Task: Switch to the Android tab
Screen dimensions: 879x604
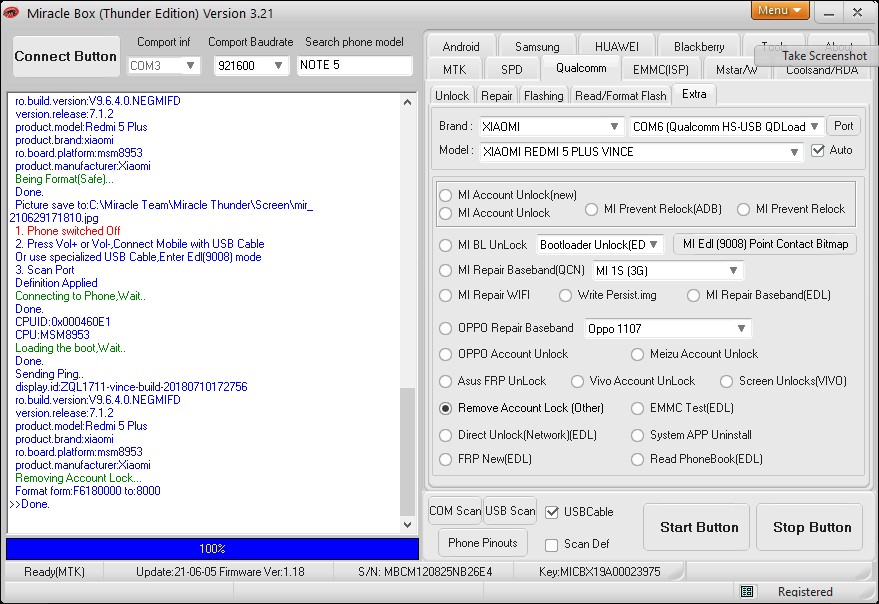Action: (x=461, y=47)
